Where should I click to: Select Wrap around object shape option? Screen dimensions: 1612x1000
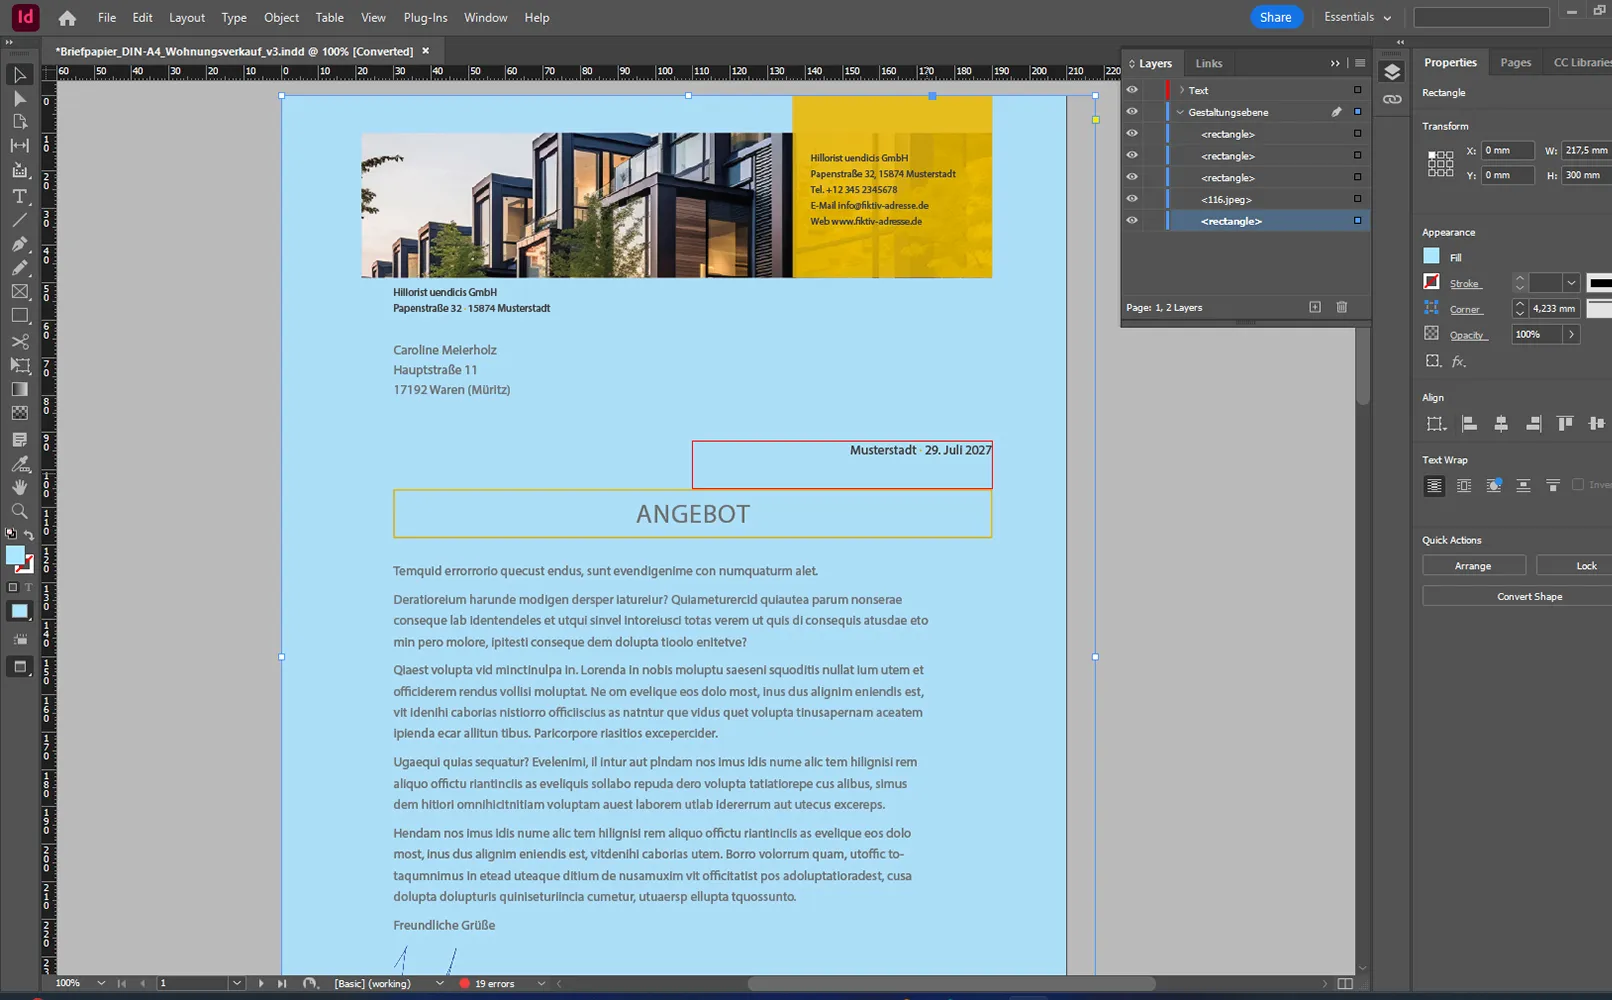(1494, 486)
